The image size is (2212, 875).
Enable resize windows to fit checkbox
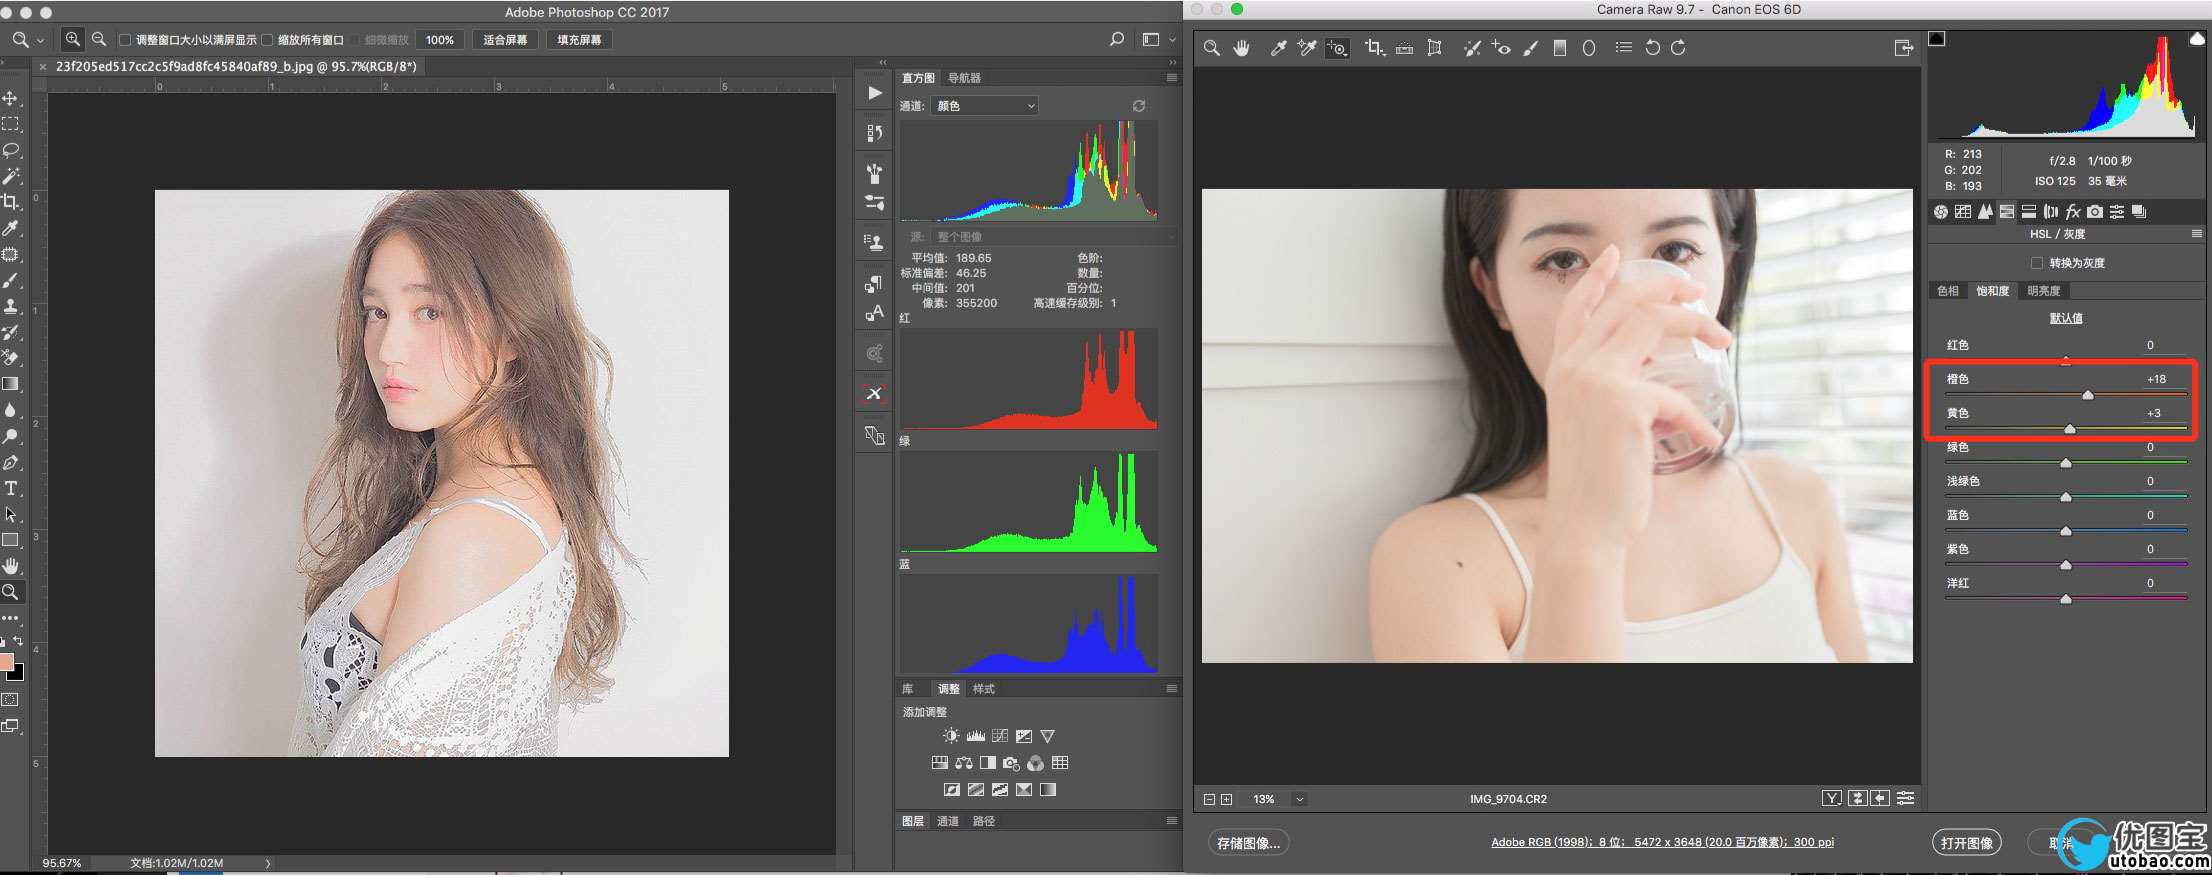point(125,40)
